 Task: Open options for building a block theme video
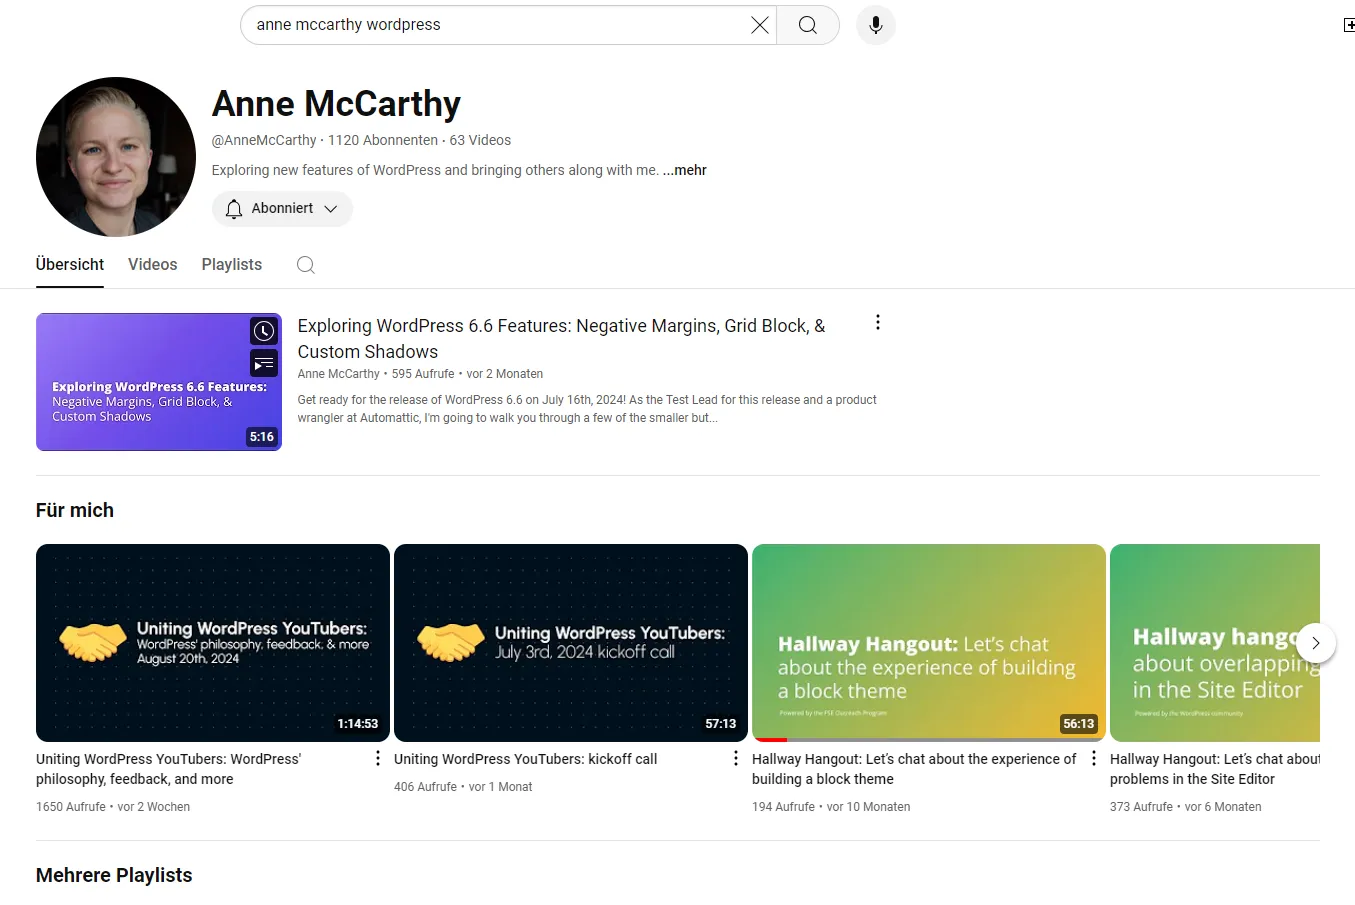[x=1093, y=759]
